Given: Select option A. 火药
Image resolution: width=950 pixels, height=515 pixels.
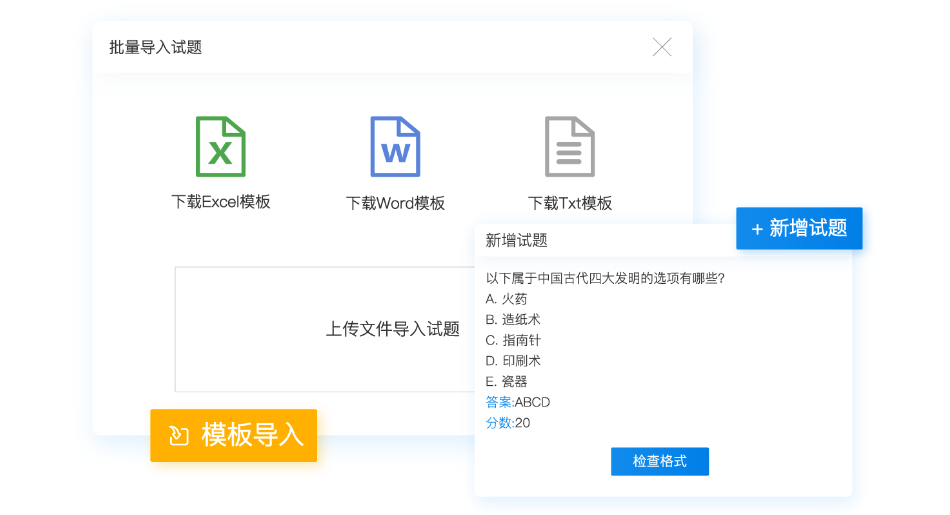Looking at the screenshot, I should (506, 299).
